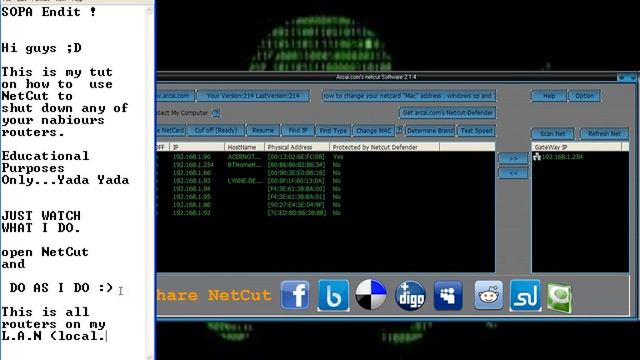Open the Help button in NetCut
This screenshot has height=360, width=640.
coord(549,96)
